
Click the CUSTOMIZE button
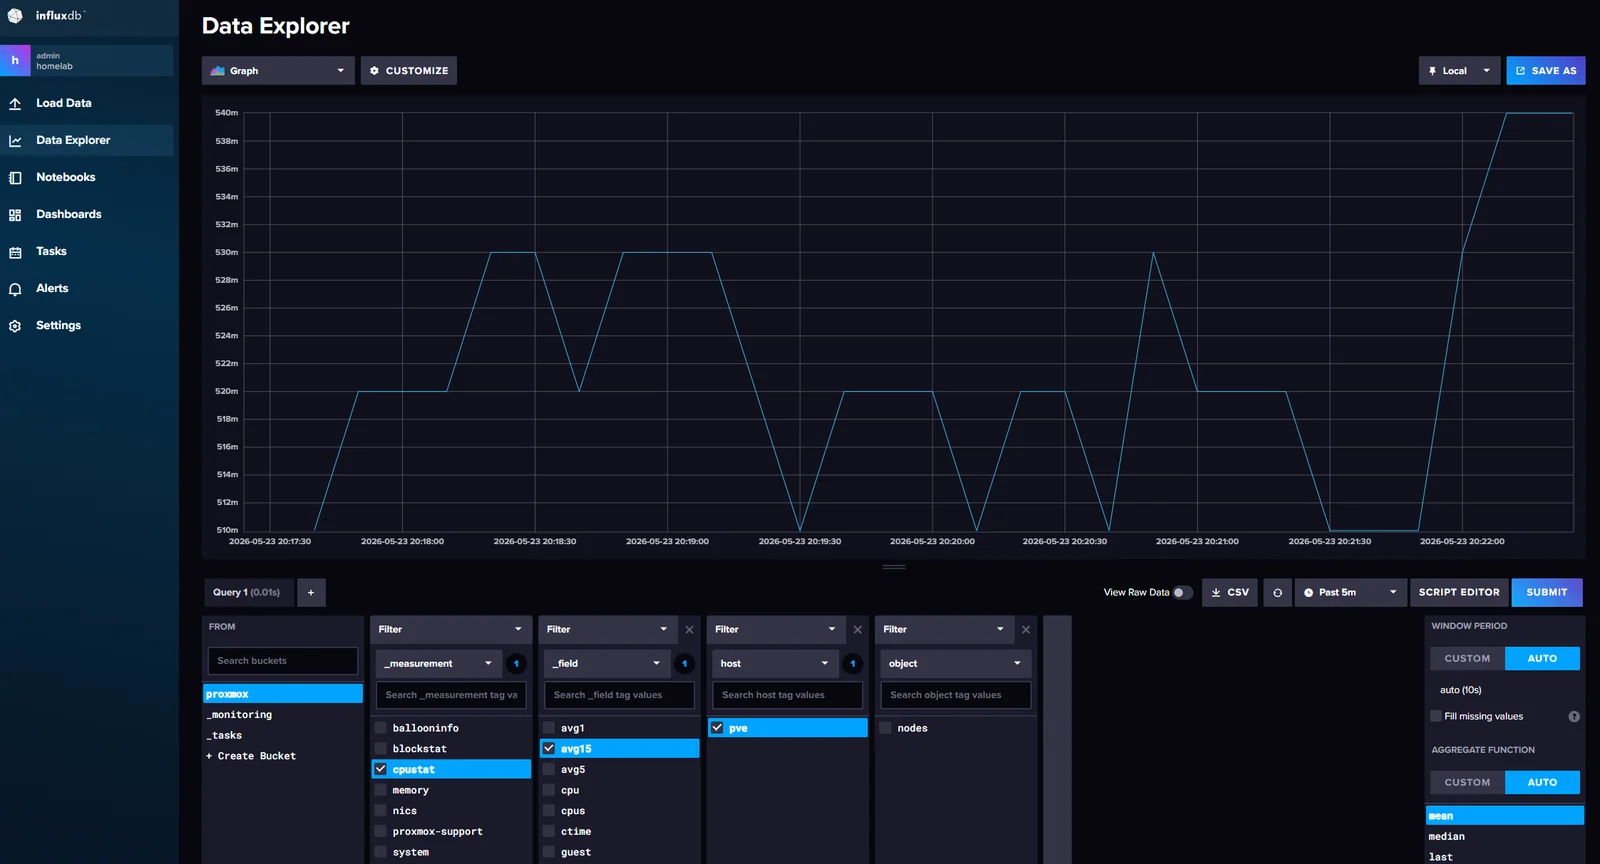tap(409, 70)
